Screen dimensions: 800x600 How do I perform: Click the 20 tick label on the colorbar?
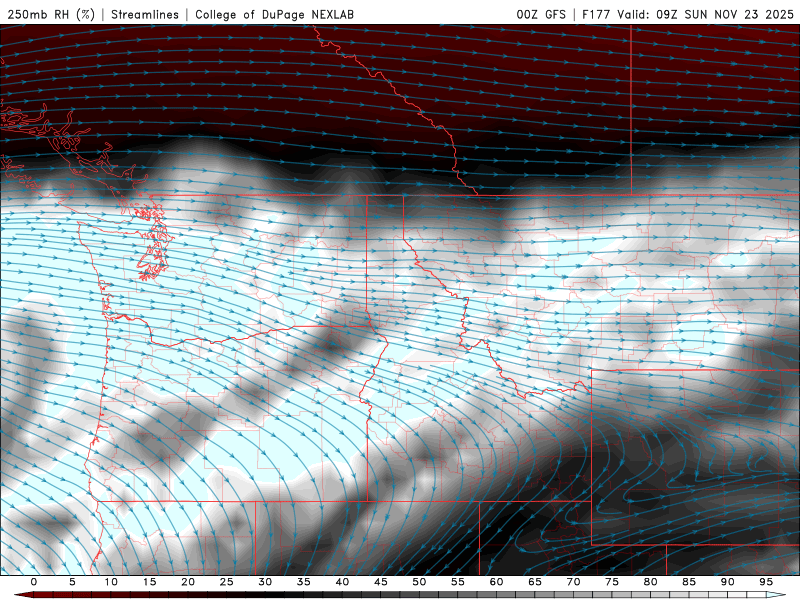tap(188, 582)
